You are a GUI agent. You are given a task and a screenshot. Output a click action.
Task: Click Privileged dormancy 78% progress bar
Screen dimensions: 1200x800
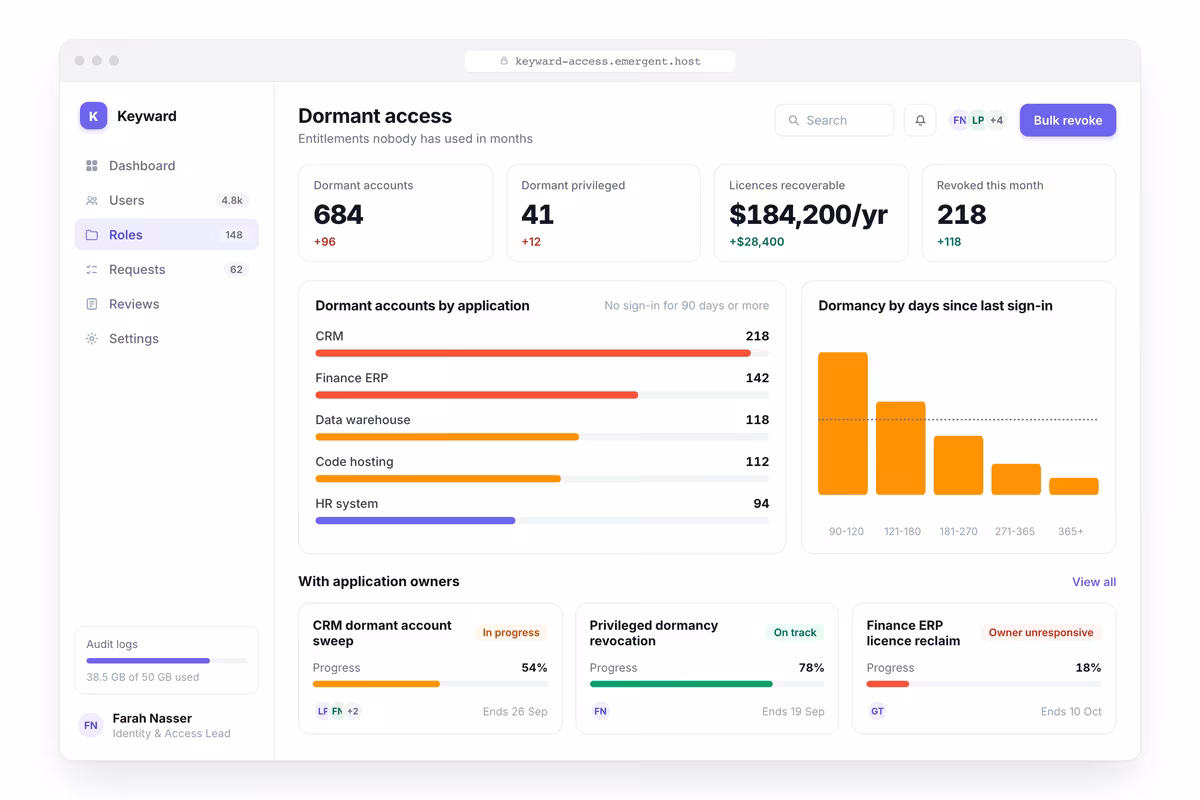coord(707,684)
